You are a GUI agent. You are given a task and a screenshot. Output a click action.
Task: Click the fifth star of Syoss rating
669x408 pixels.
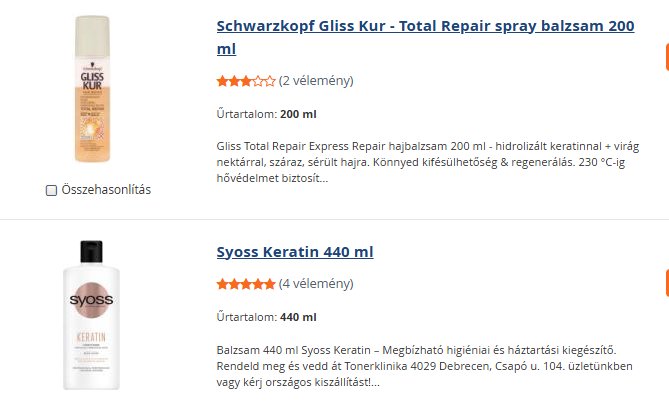[270, 284]
